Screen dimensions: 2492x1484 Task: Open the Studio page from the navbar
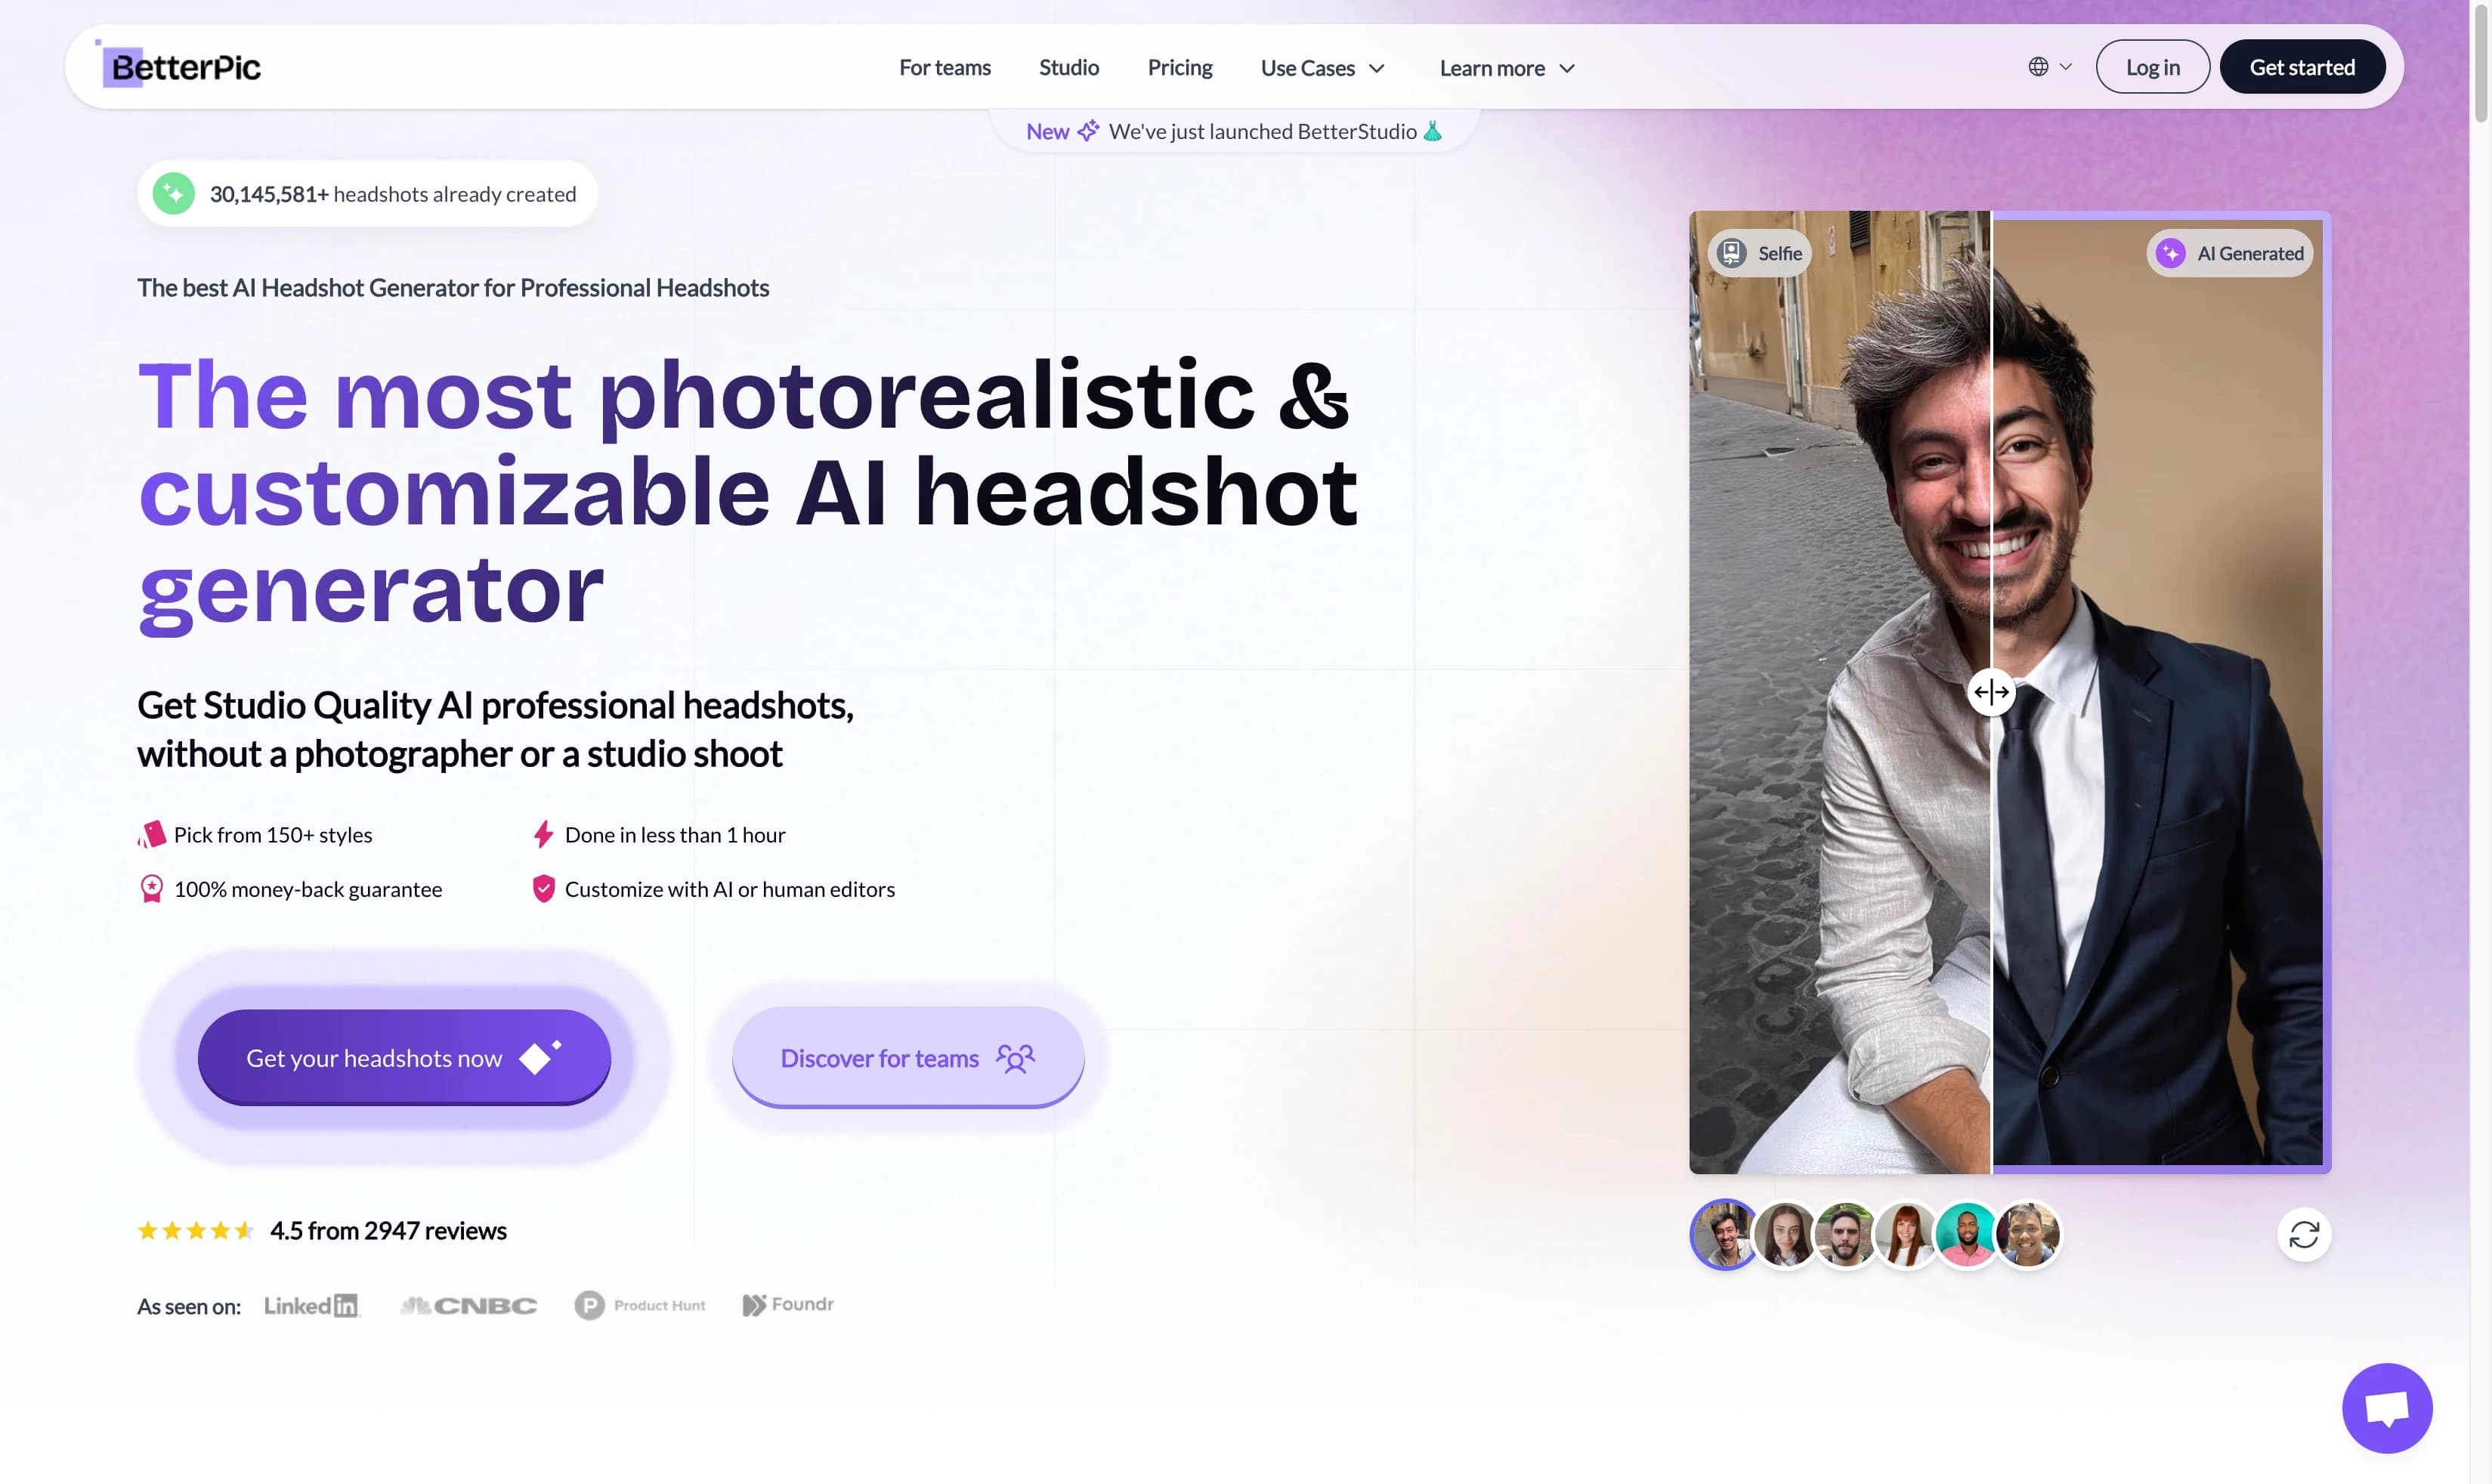click(x=1068, y=67)
